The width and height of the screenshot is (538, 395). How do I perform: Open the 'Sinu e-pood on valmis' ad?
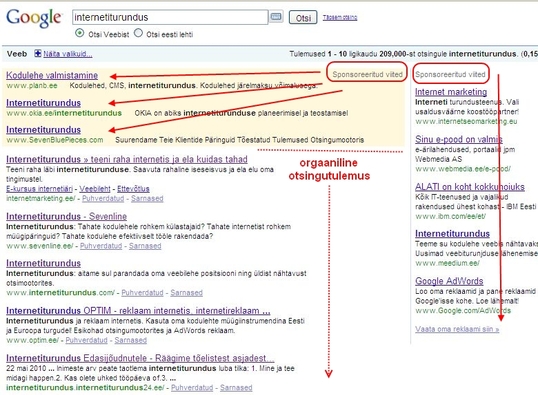(459, 139)
